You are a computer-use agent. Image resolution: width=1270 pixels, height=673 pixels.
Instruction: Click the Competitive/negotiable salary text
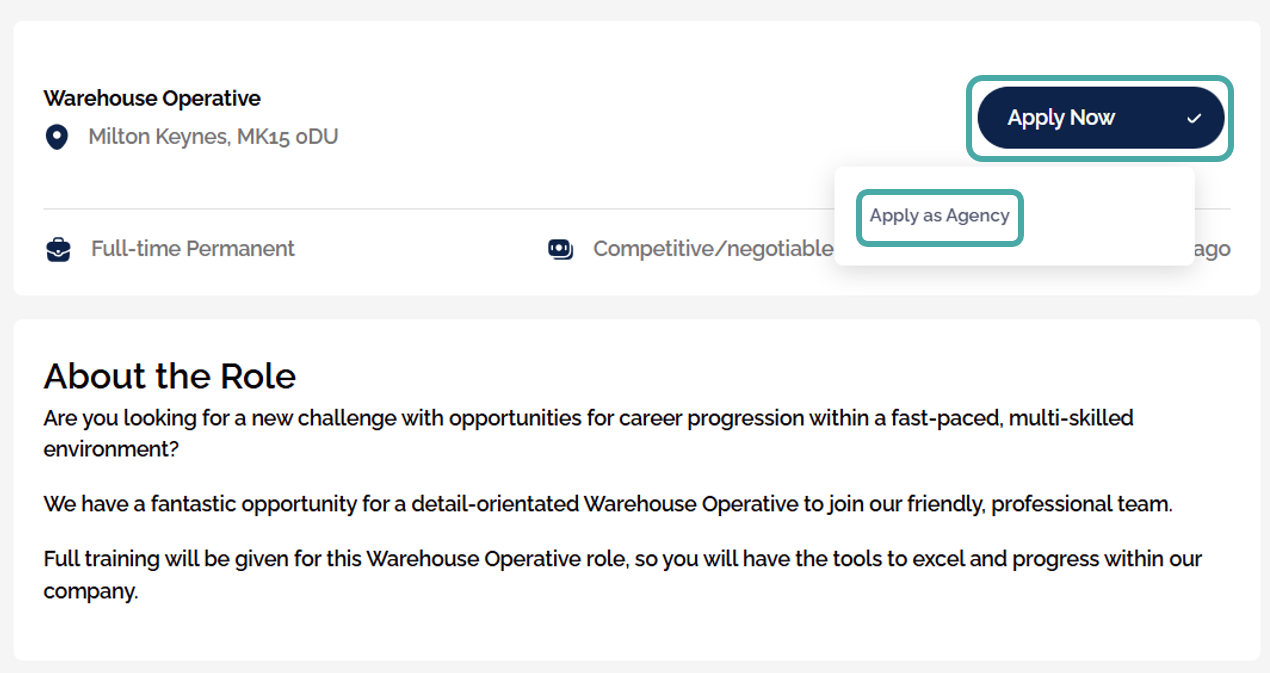click(712, 248)
